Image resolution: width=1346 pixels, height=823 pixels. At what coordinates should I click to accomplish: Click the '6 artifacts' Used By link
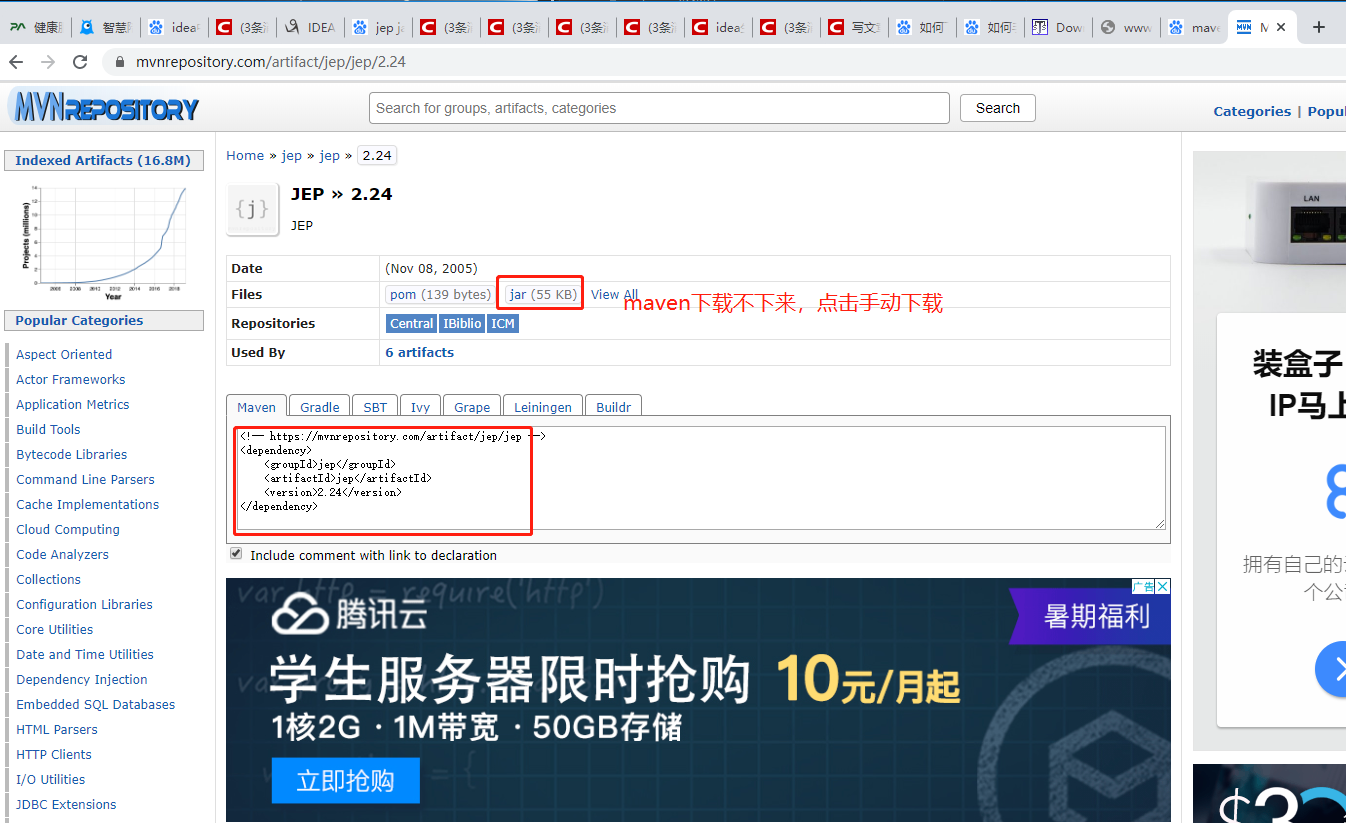(418, 352)
